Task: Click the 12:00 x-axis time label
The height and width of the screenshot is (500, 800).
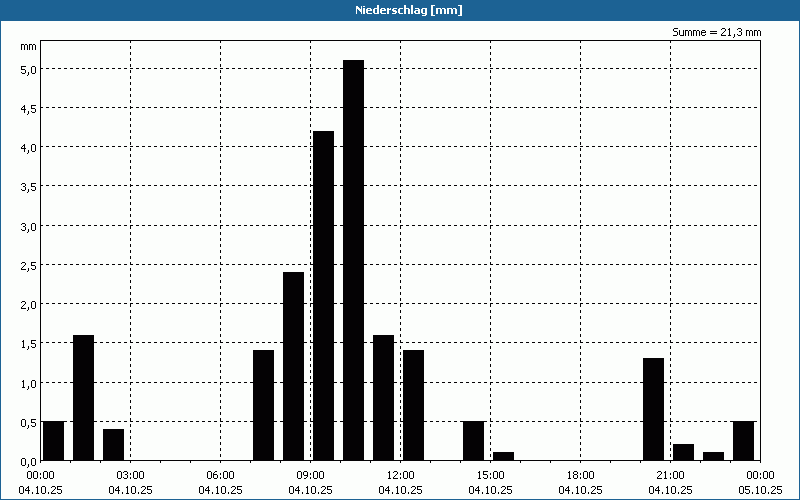Action: coord(400,475)
